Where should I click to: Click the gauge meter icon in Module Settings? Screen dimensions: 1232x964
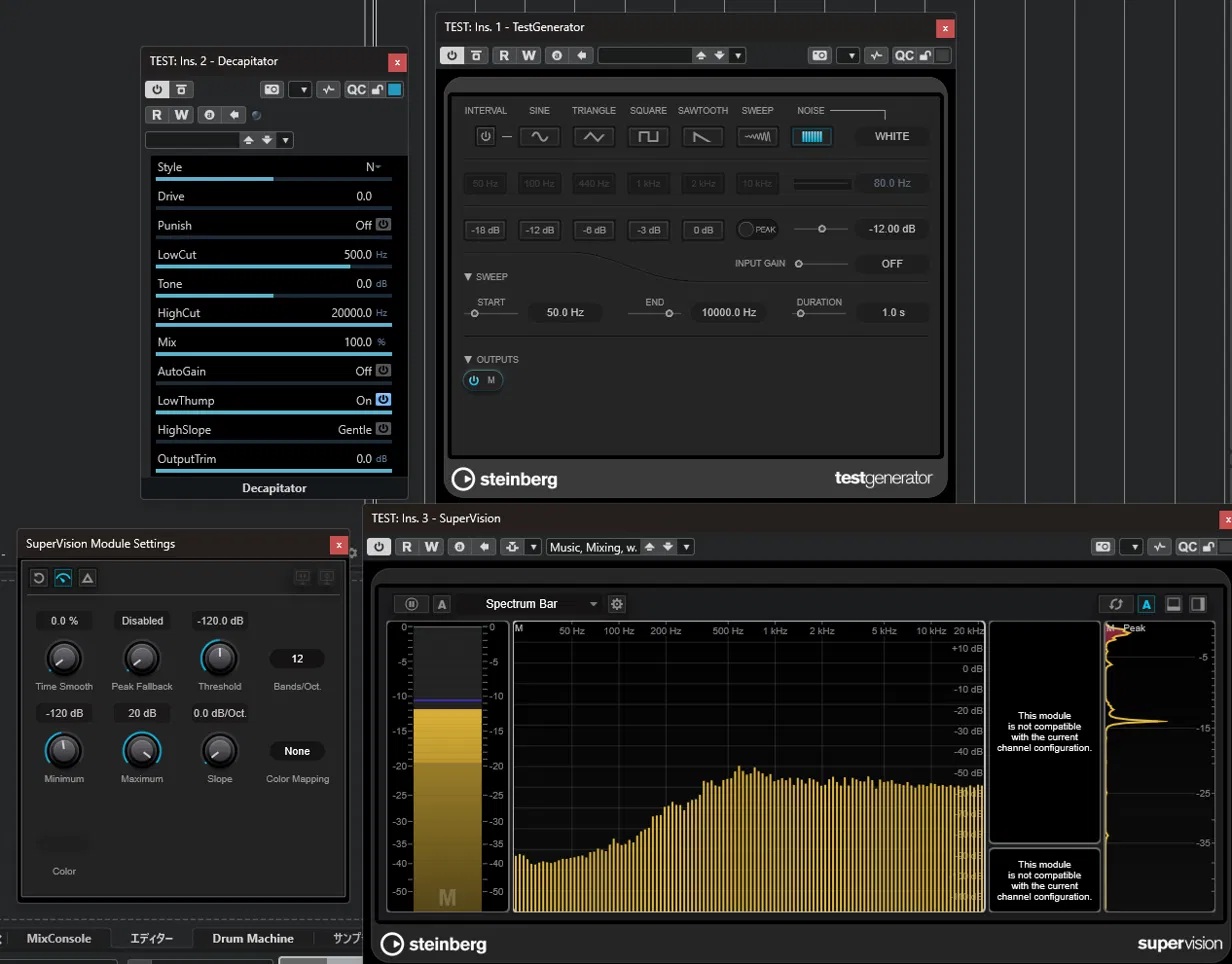pyautogui.click(x=63, y=578)
